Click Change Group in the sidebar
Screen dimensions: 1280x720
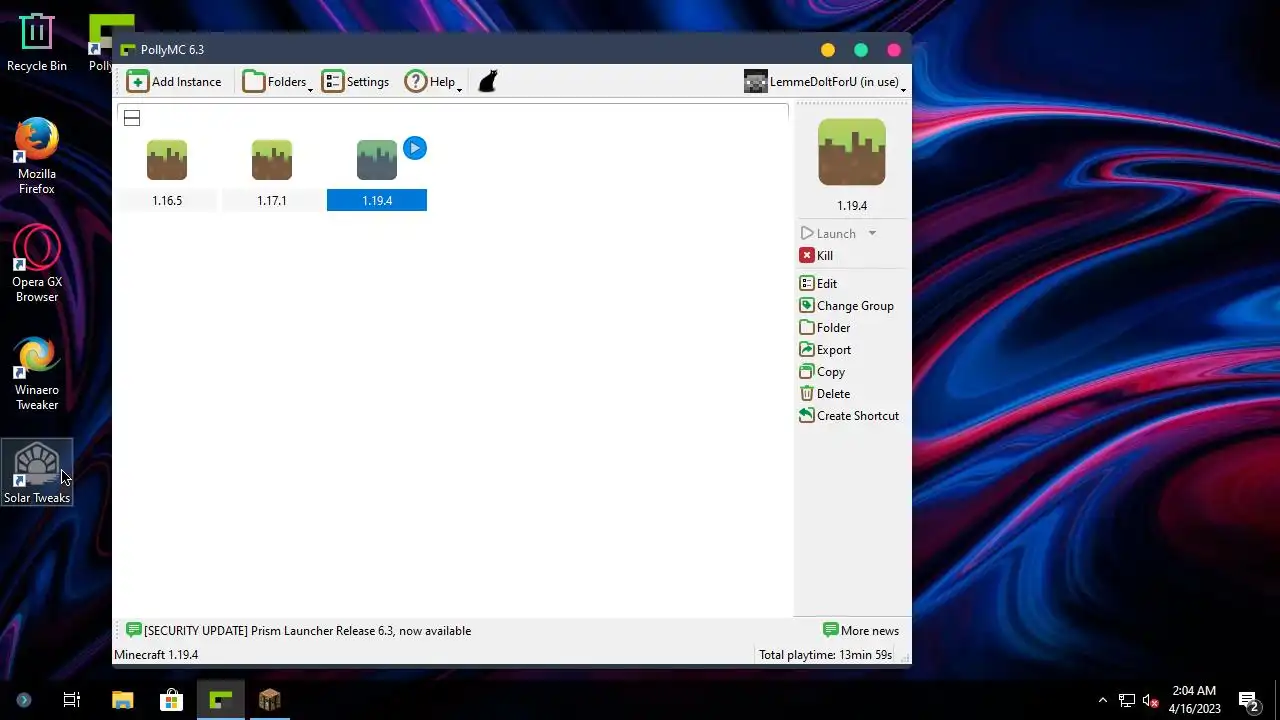(847, 306)
